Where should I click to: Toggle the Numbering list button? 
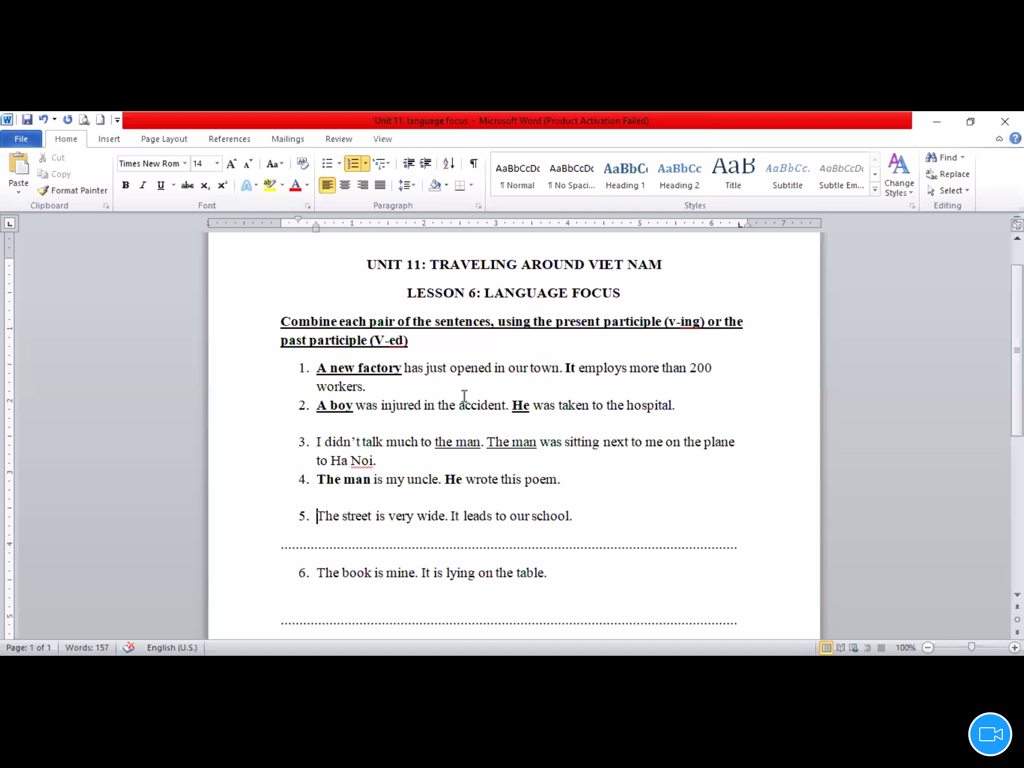(353, 163)
